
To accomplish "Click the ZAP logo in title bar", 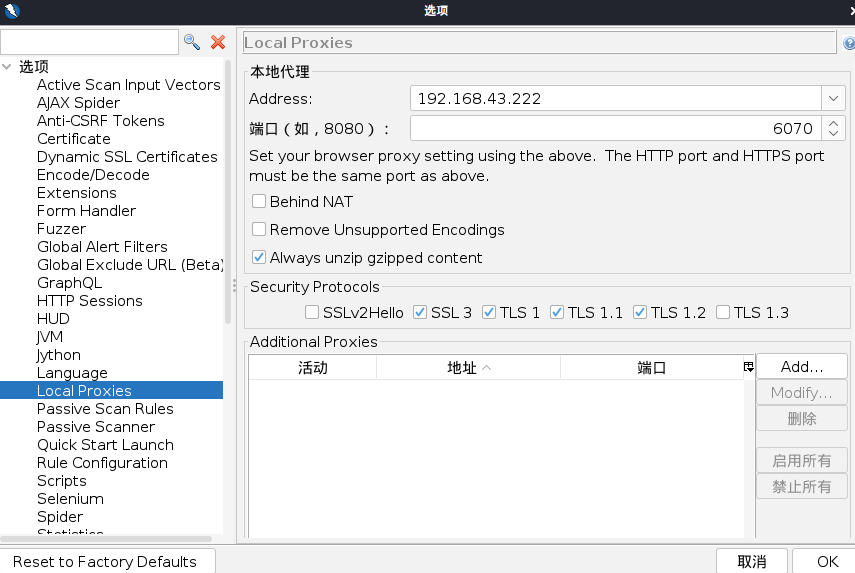I will coord(11,10).
